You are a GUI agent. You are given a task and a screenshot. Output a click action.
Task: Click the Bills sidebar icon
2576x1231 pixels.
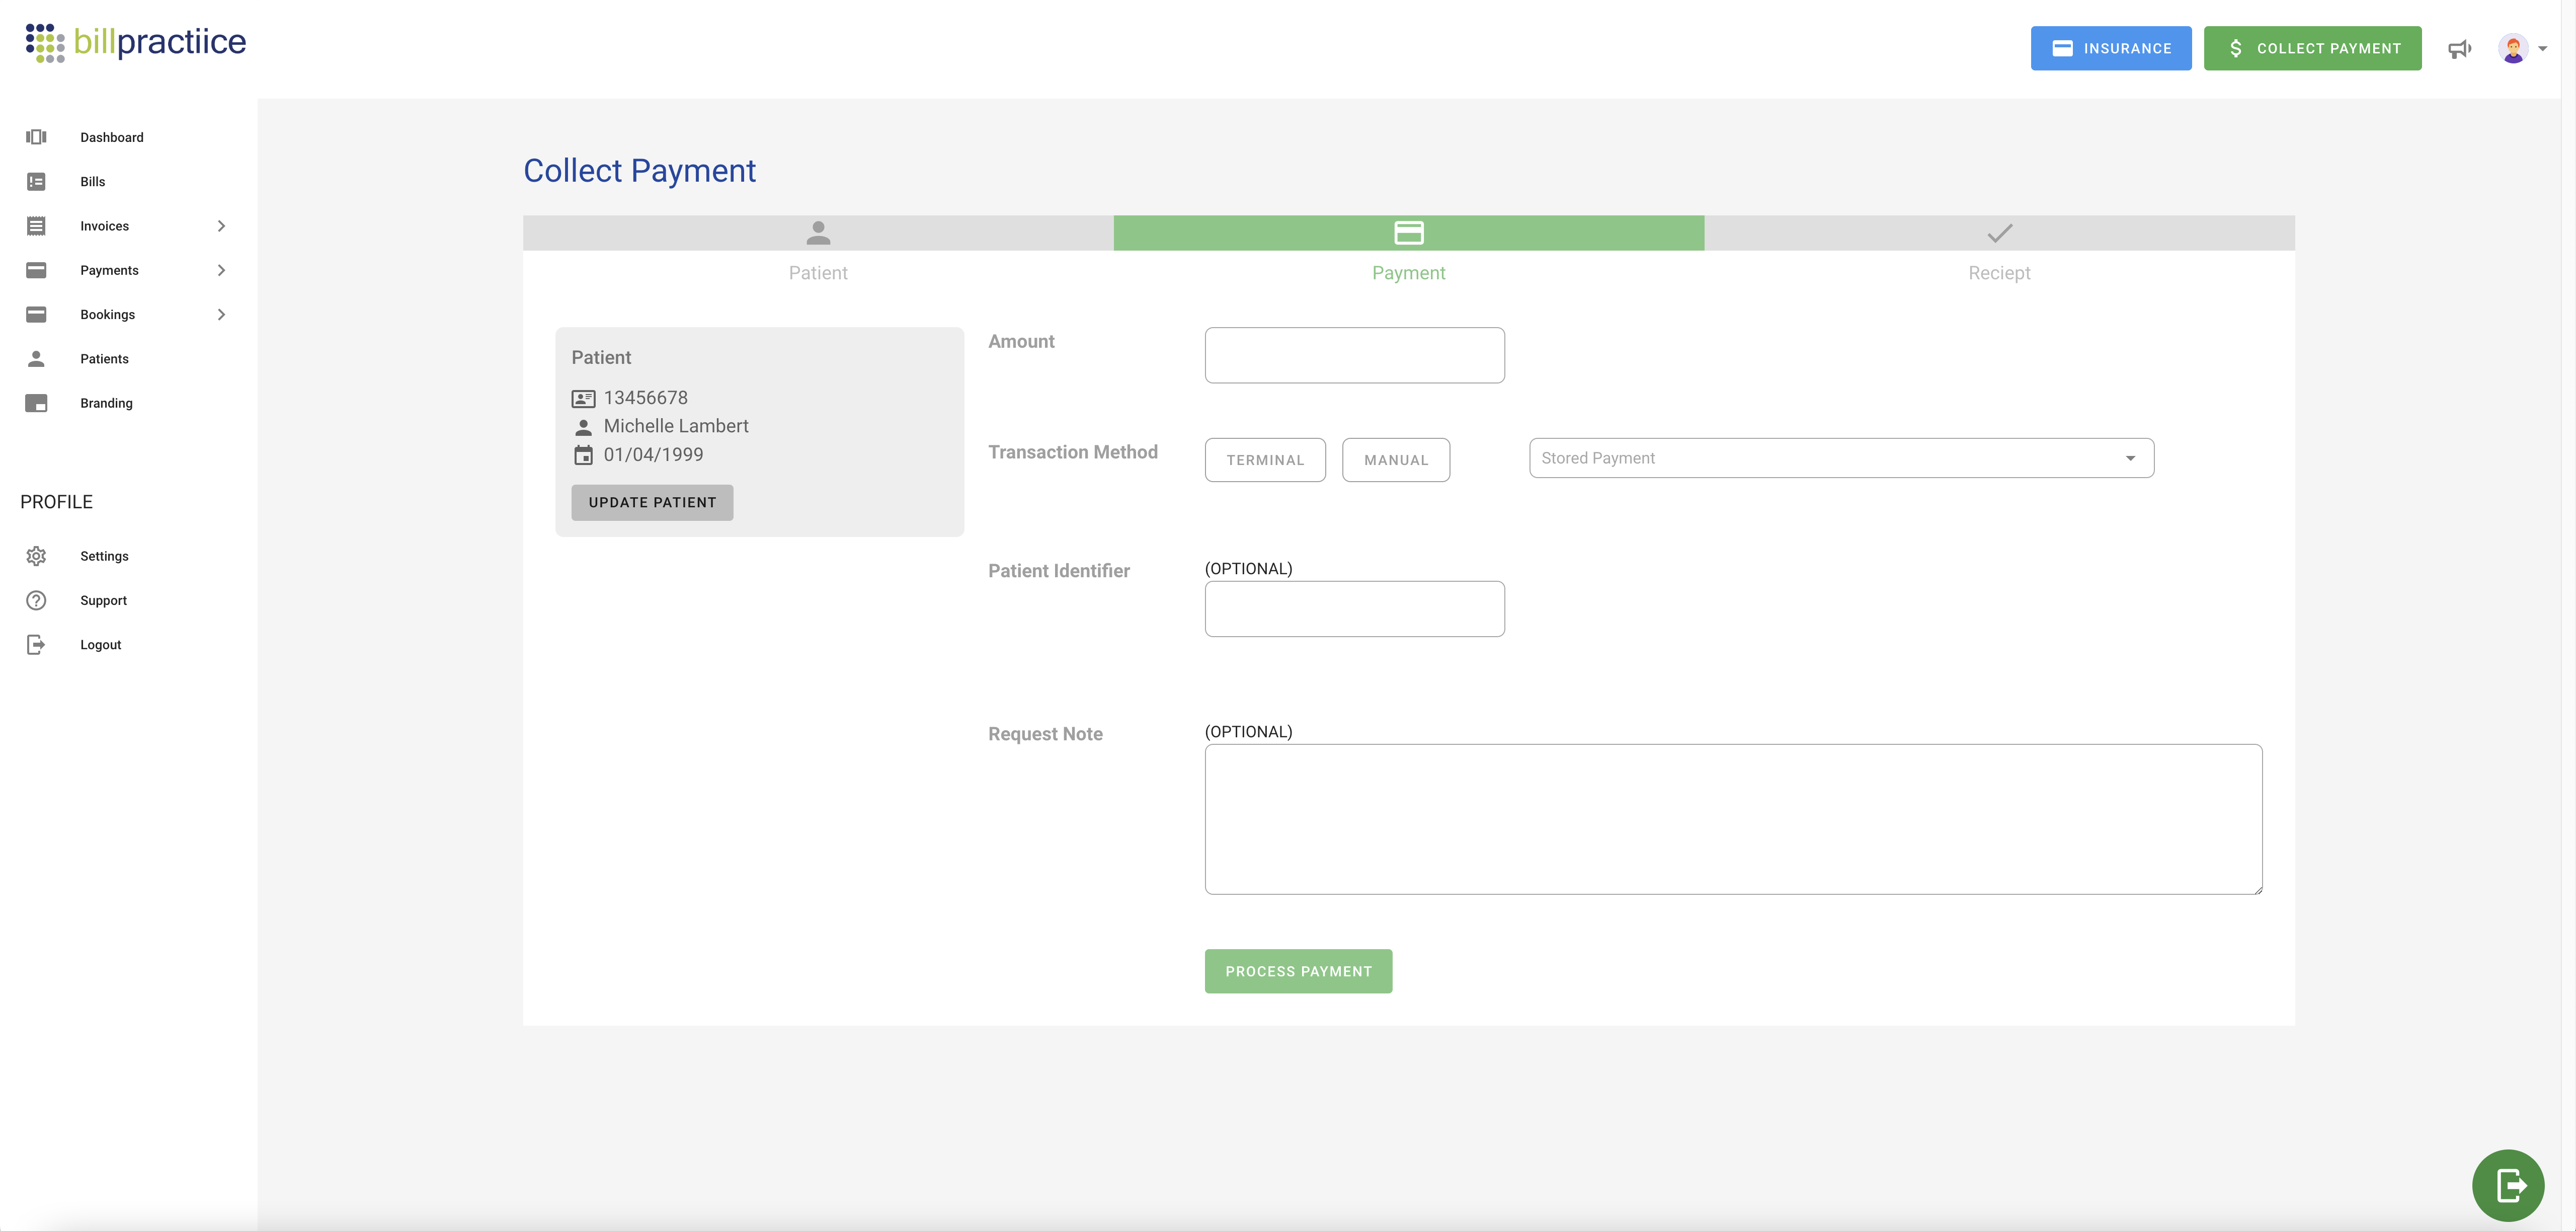click(x=36, y=181)
